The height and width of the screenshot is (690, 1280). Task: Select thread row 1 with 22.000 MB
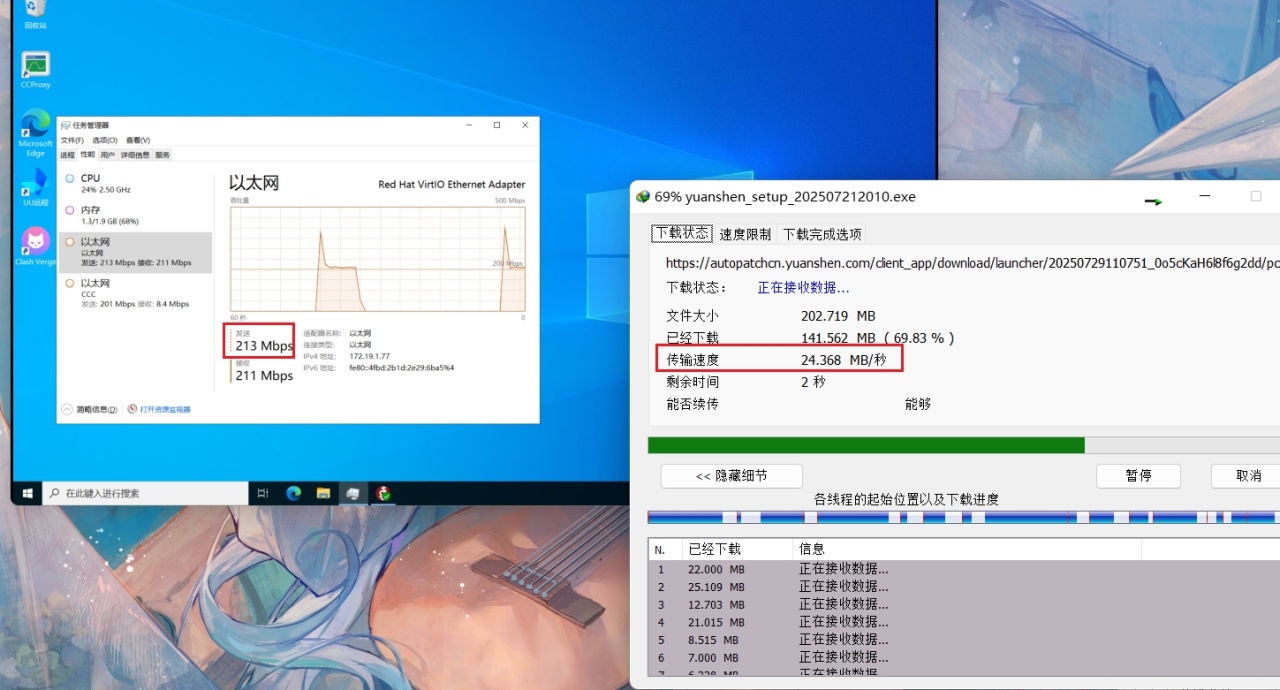click(964, 569)
